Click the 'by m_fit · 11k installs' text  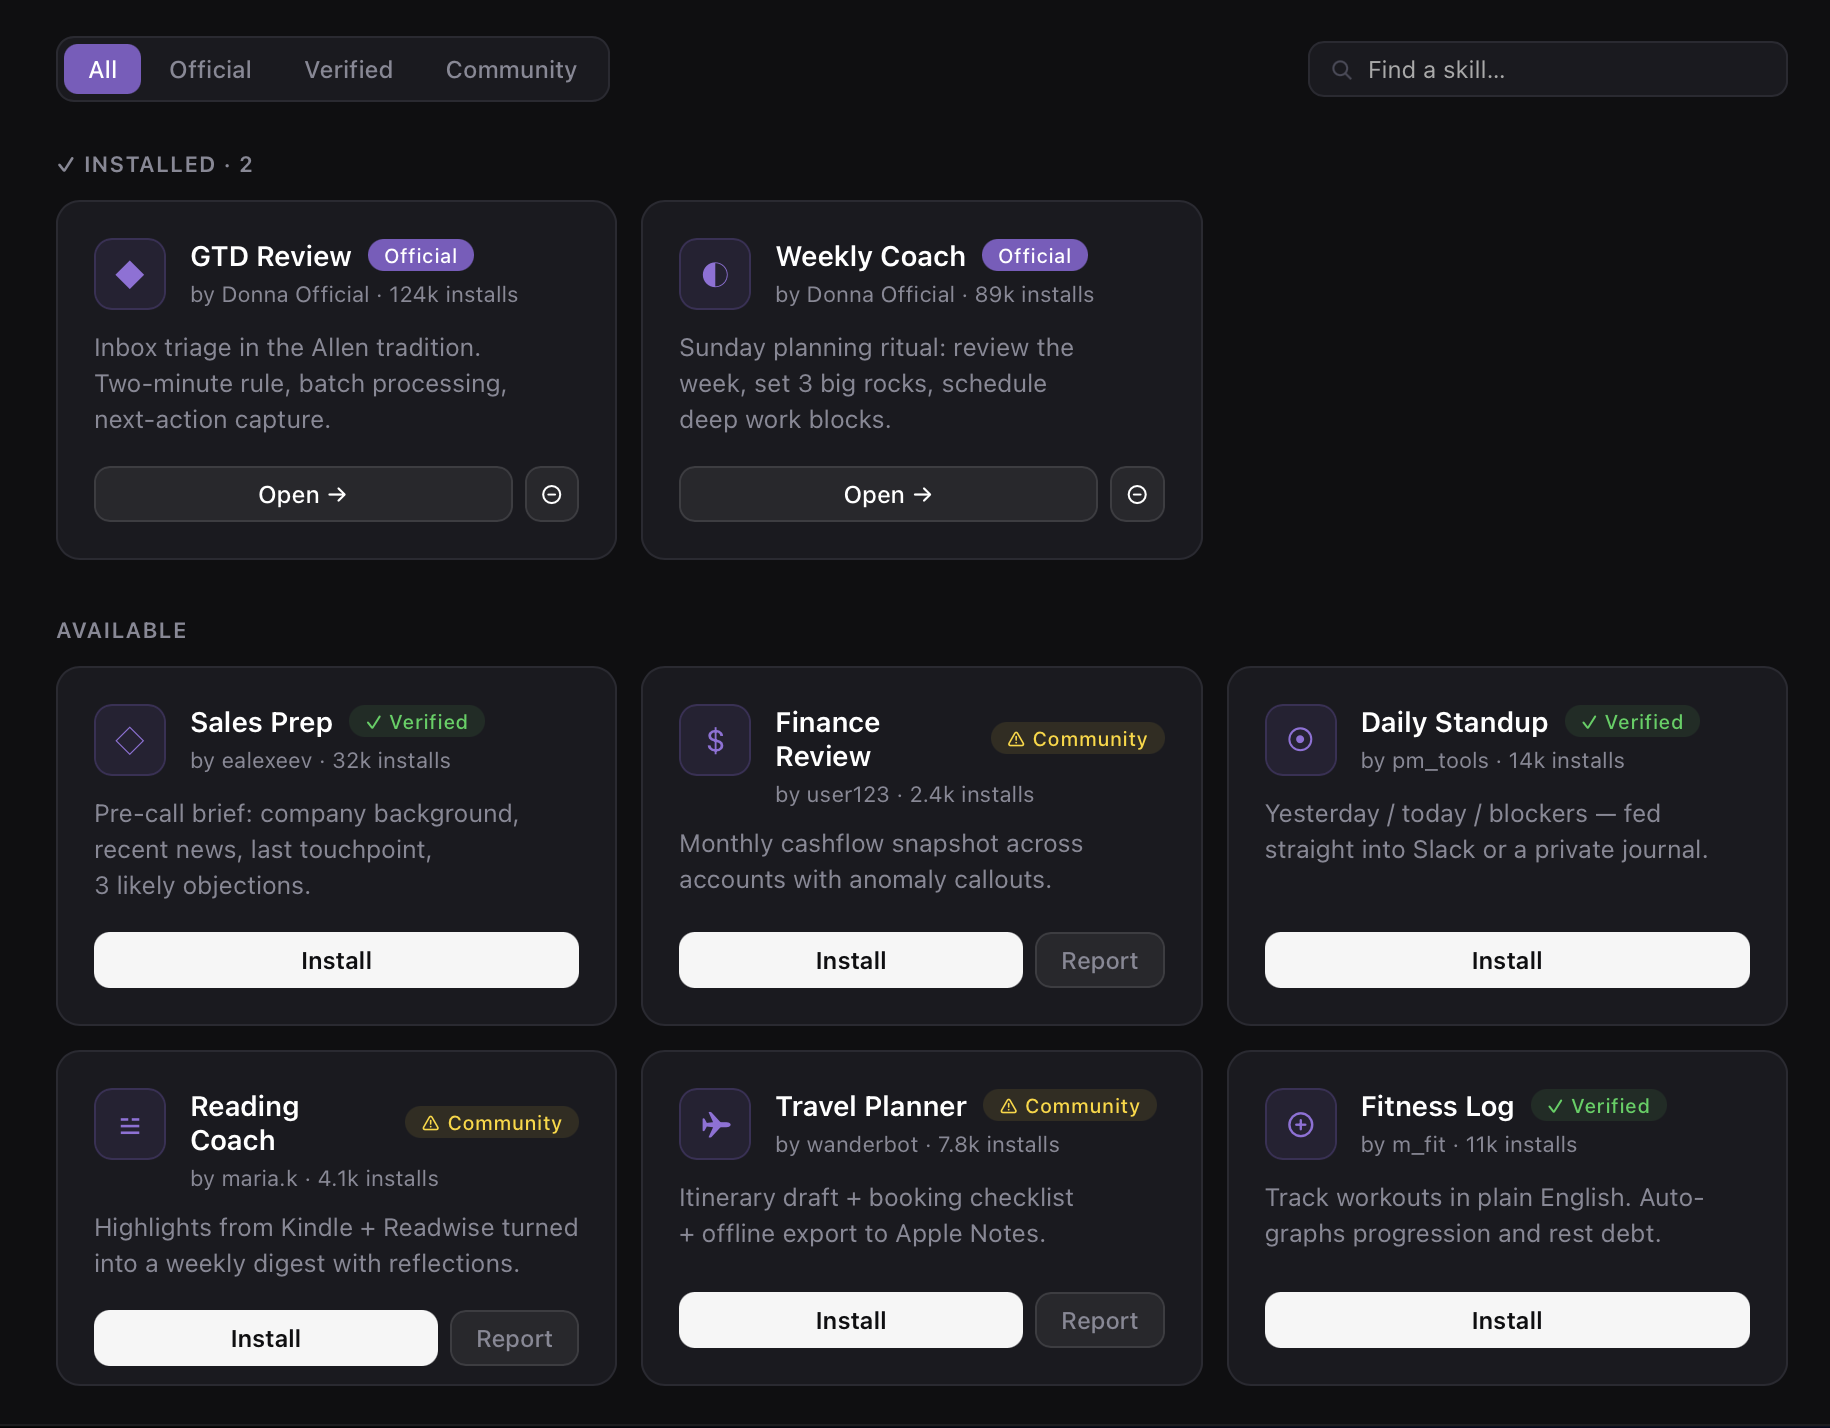click(x=1468, y=1145)
